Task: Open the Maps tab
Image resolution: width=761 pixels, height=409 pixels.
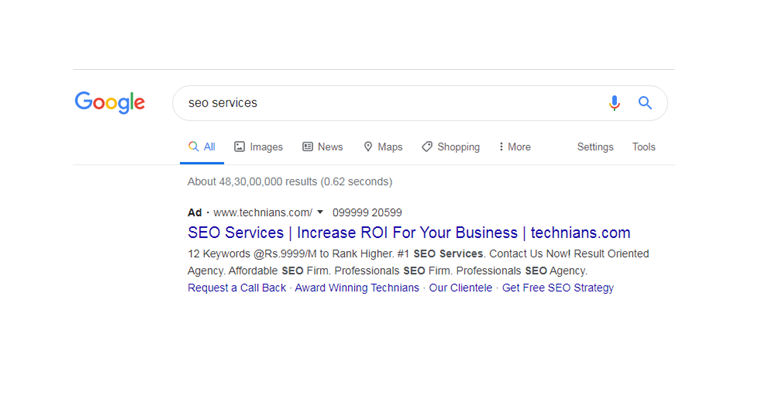Action: click(383, 147)
